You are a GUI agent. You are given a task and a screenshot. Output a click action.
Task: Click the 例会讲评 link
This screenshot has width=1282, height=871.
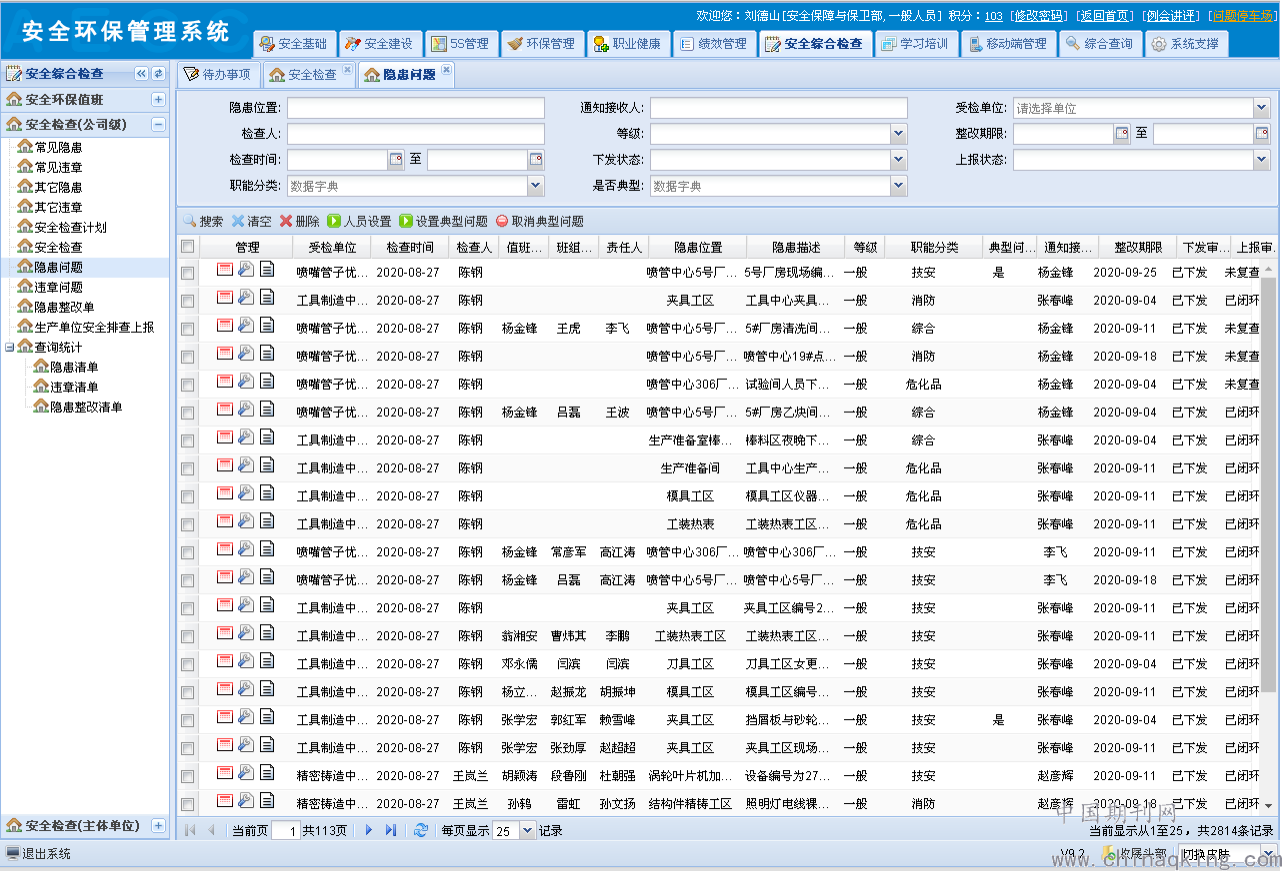1171,16
